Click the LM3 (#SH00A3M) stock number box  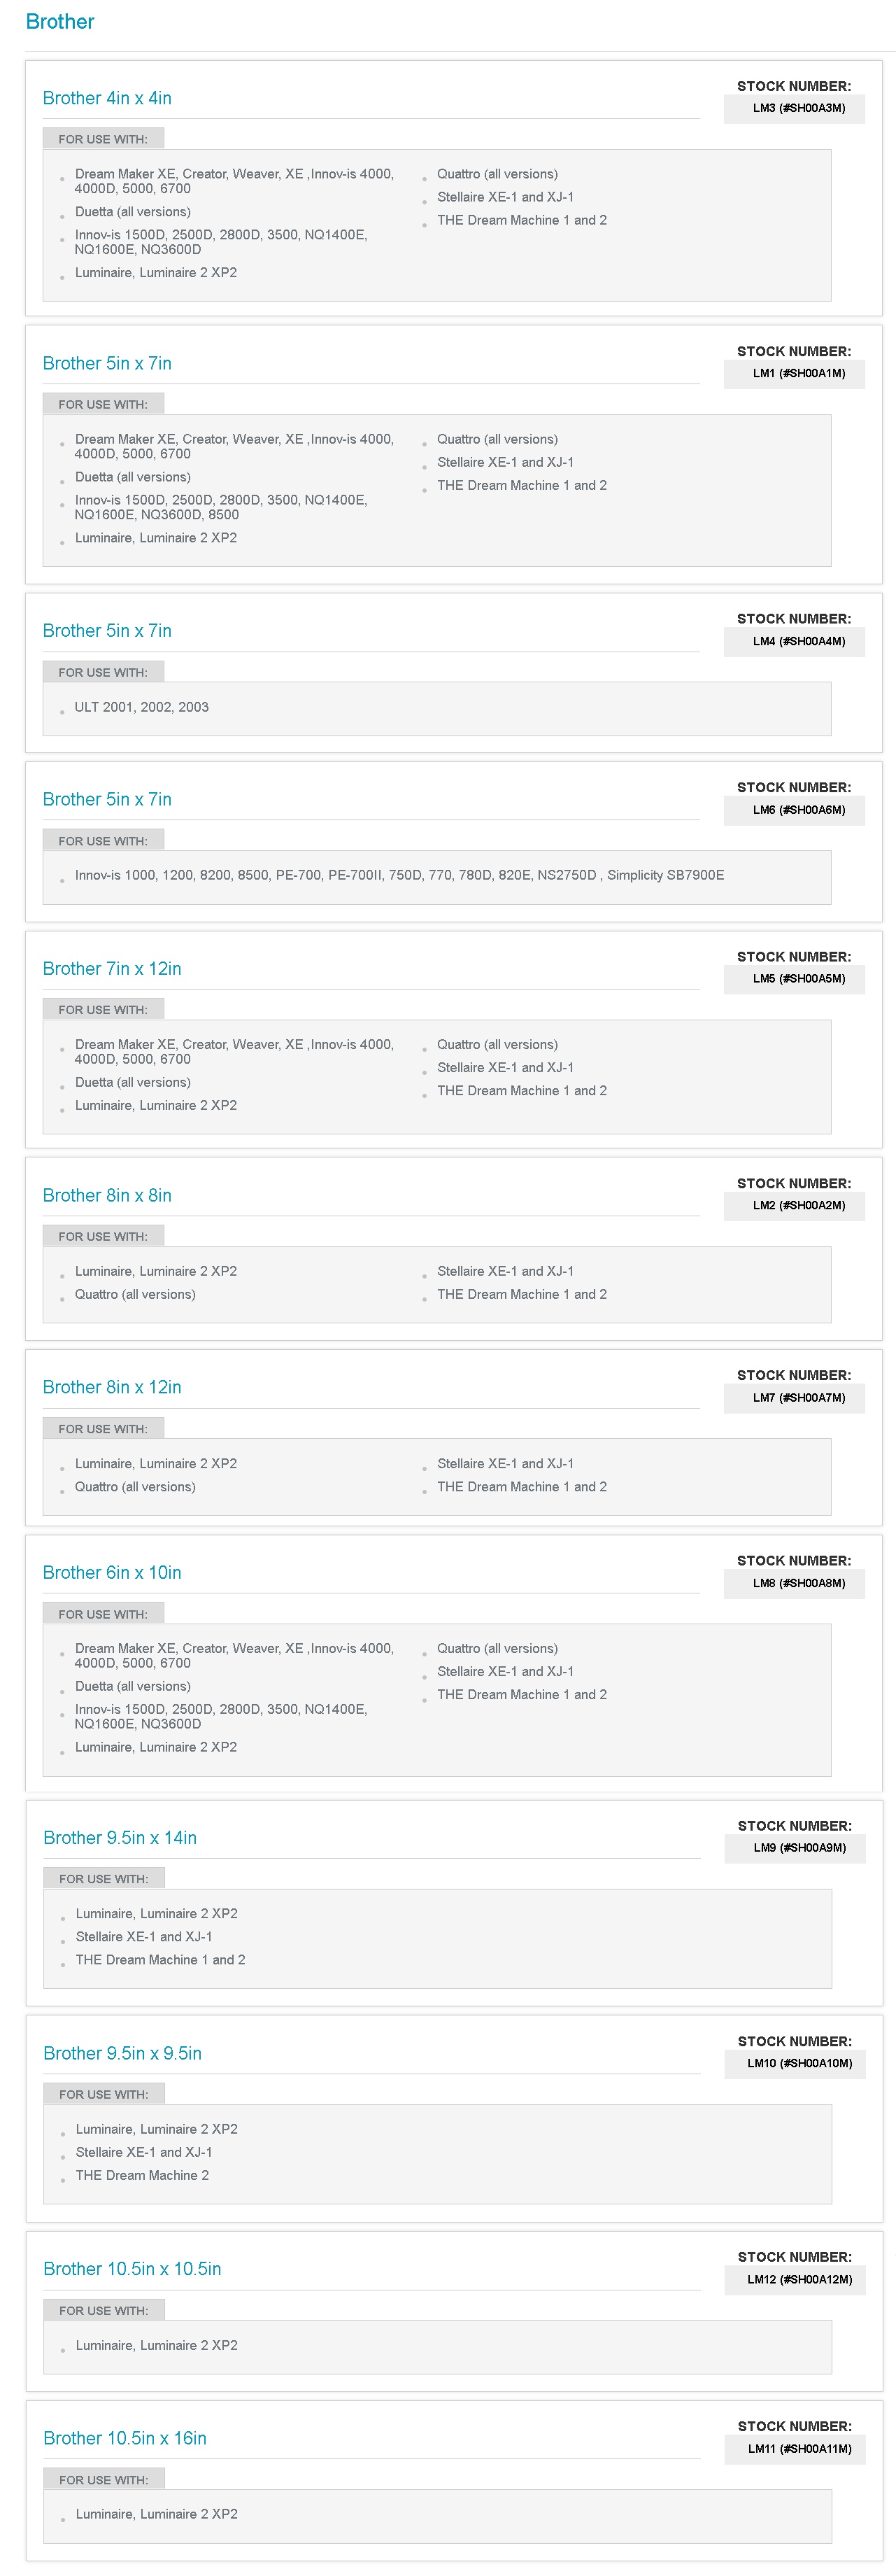(798, 108)
